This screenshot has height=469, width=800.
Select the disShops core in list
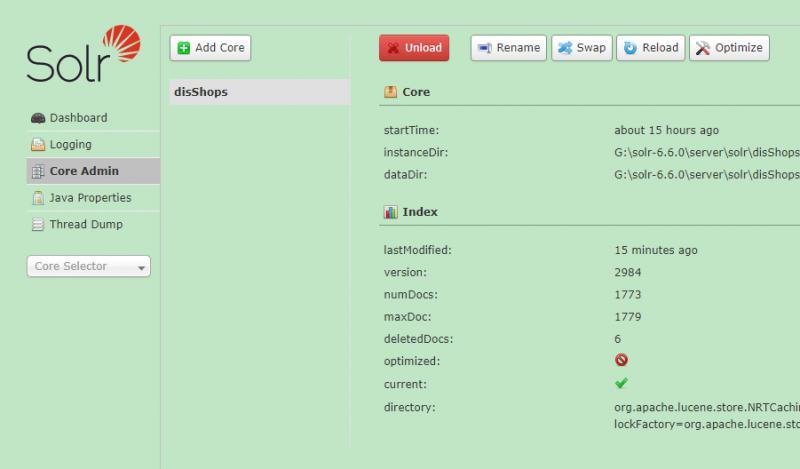pos(260,92)
